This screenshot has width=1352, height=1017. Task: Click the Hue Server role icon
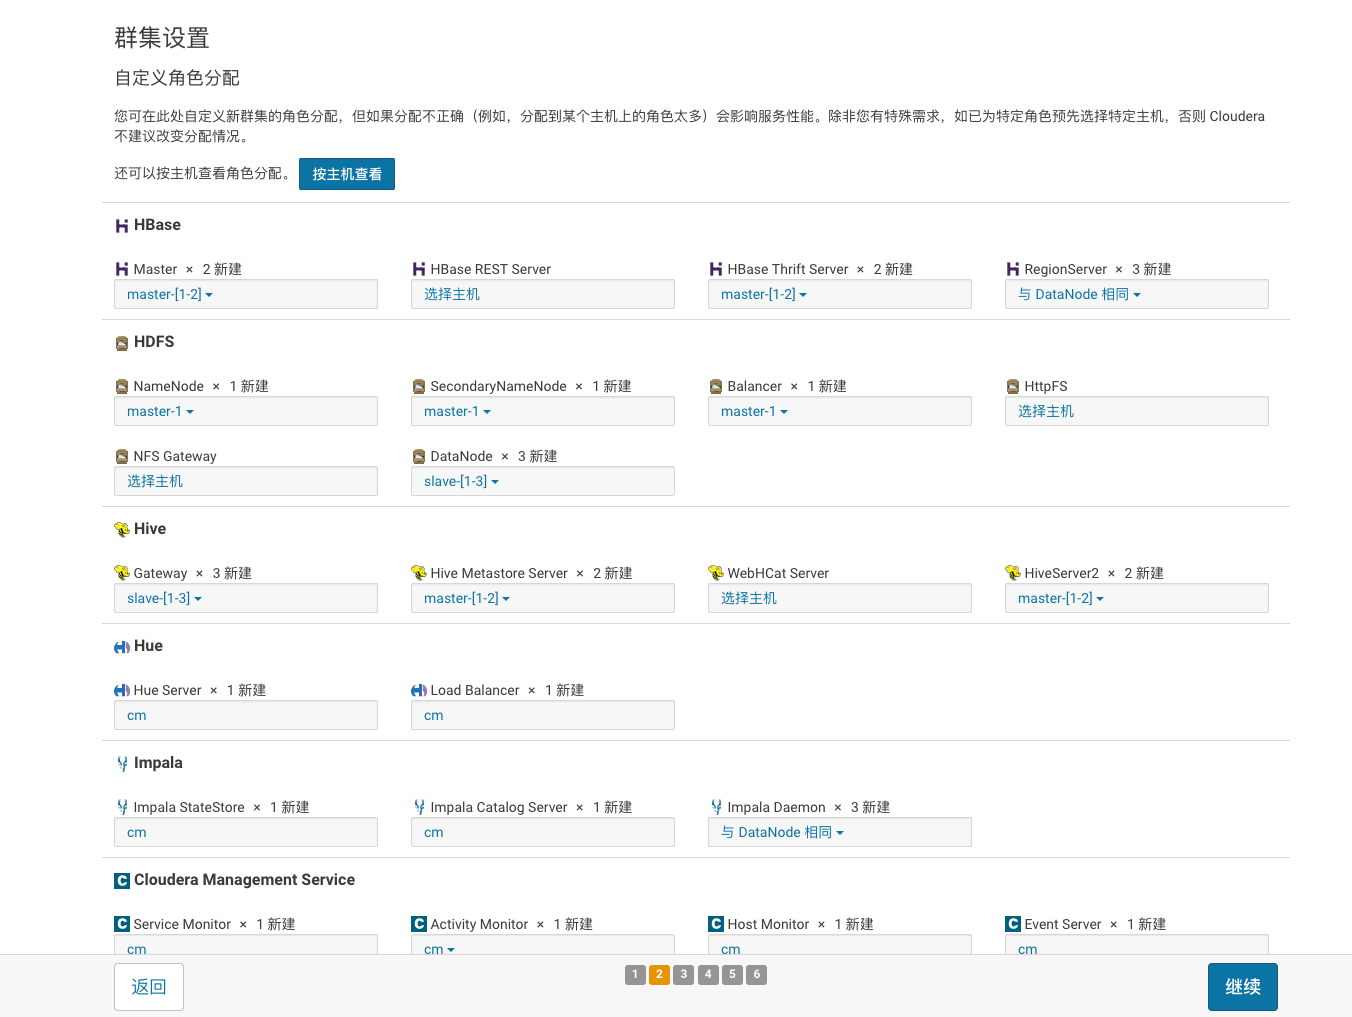click(x=122, y=690)
